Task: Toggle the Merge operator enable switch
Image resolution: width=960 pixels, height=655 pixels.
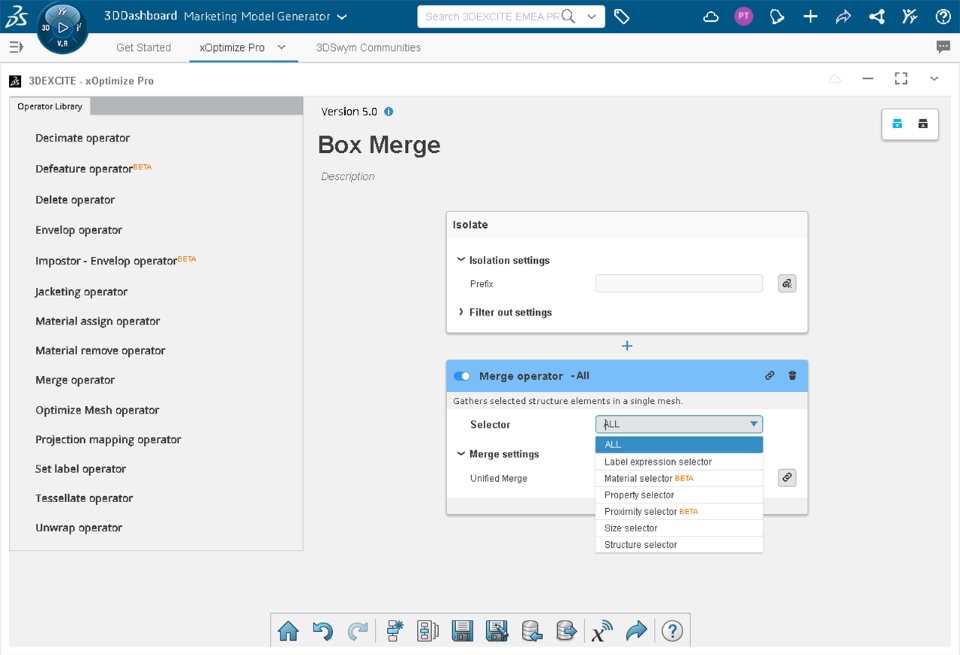Action: pyautogui.click(x=462, y=376)
